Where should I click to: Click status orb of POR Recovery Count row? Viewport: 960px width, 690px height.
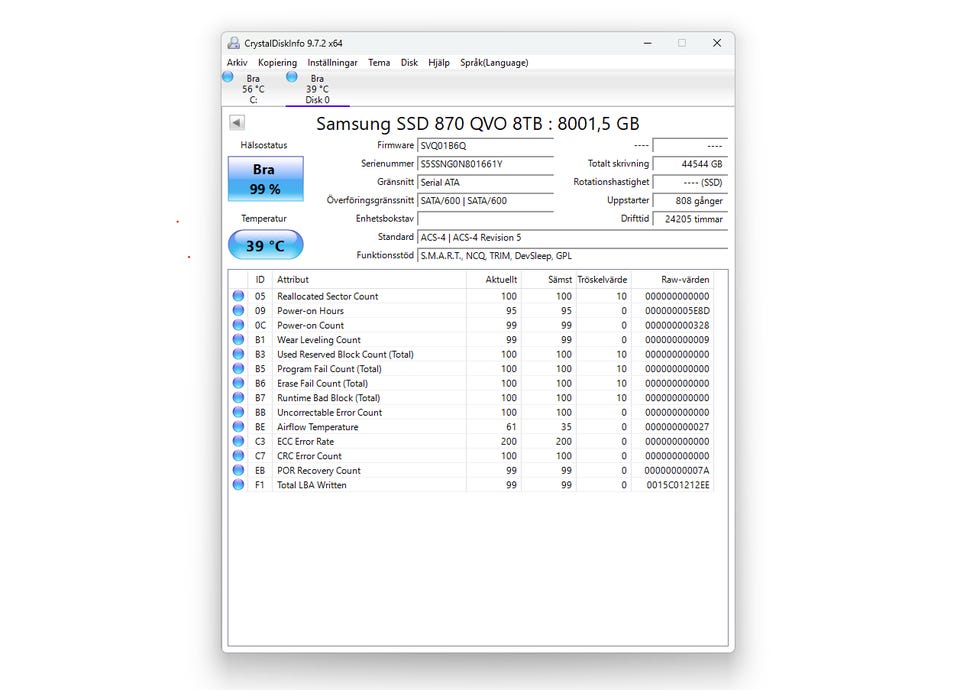pos(238,470)
